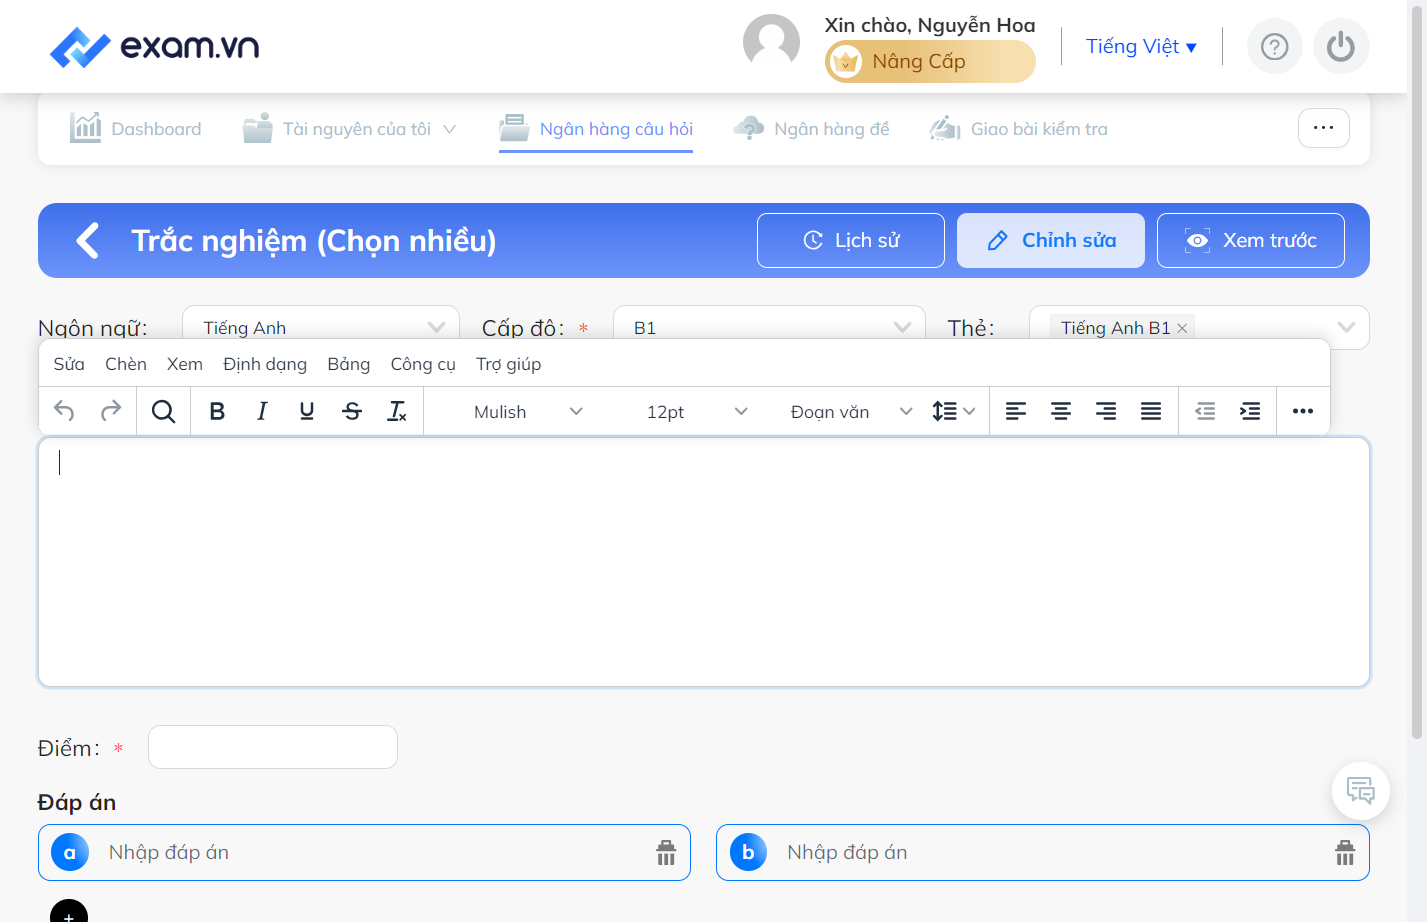Toggle strikethrough formatting
The image size is (1427, 922).
[x=352, y=411]
